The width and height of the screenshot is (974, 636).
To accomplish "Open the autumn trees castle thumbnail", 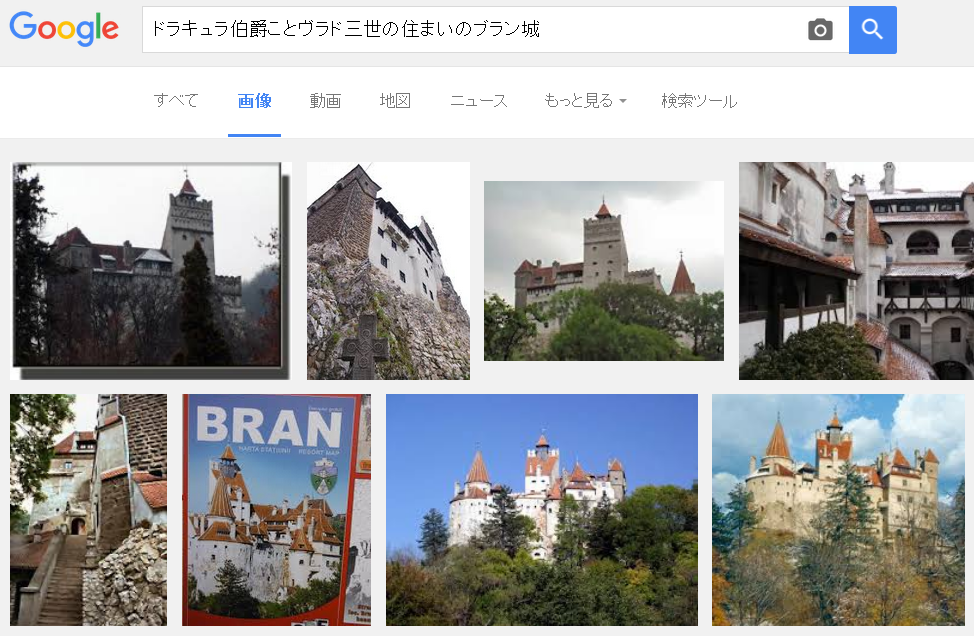I will (x=839, y=509).
